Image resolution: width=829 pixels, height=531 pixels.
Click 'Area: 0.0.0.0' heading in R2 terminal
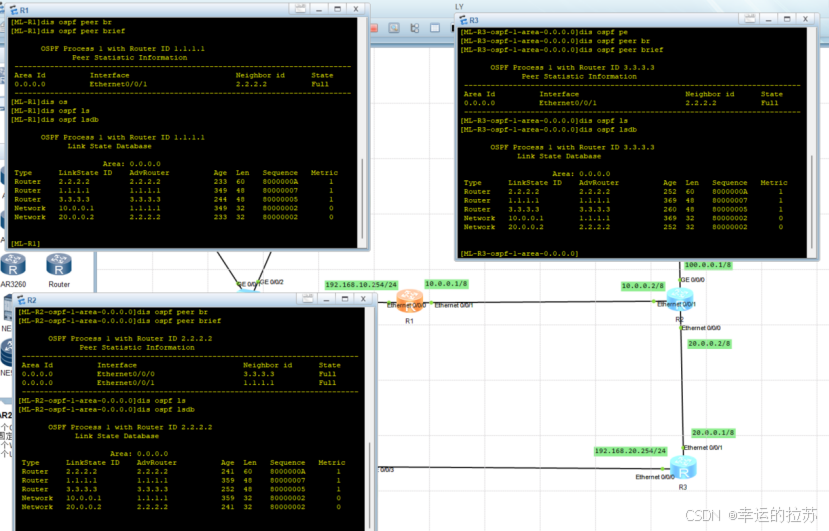click(139, 453)
